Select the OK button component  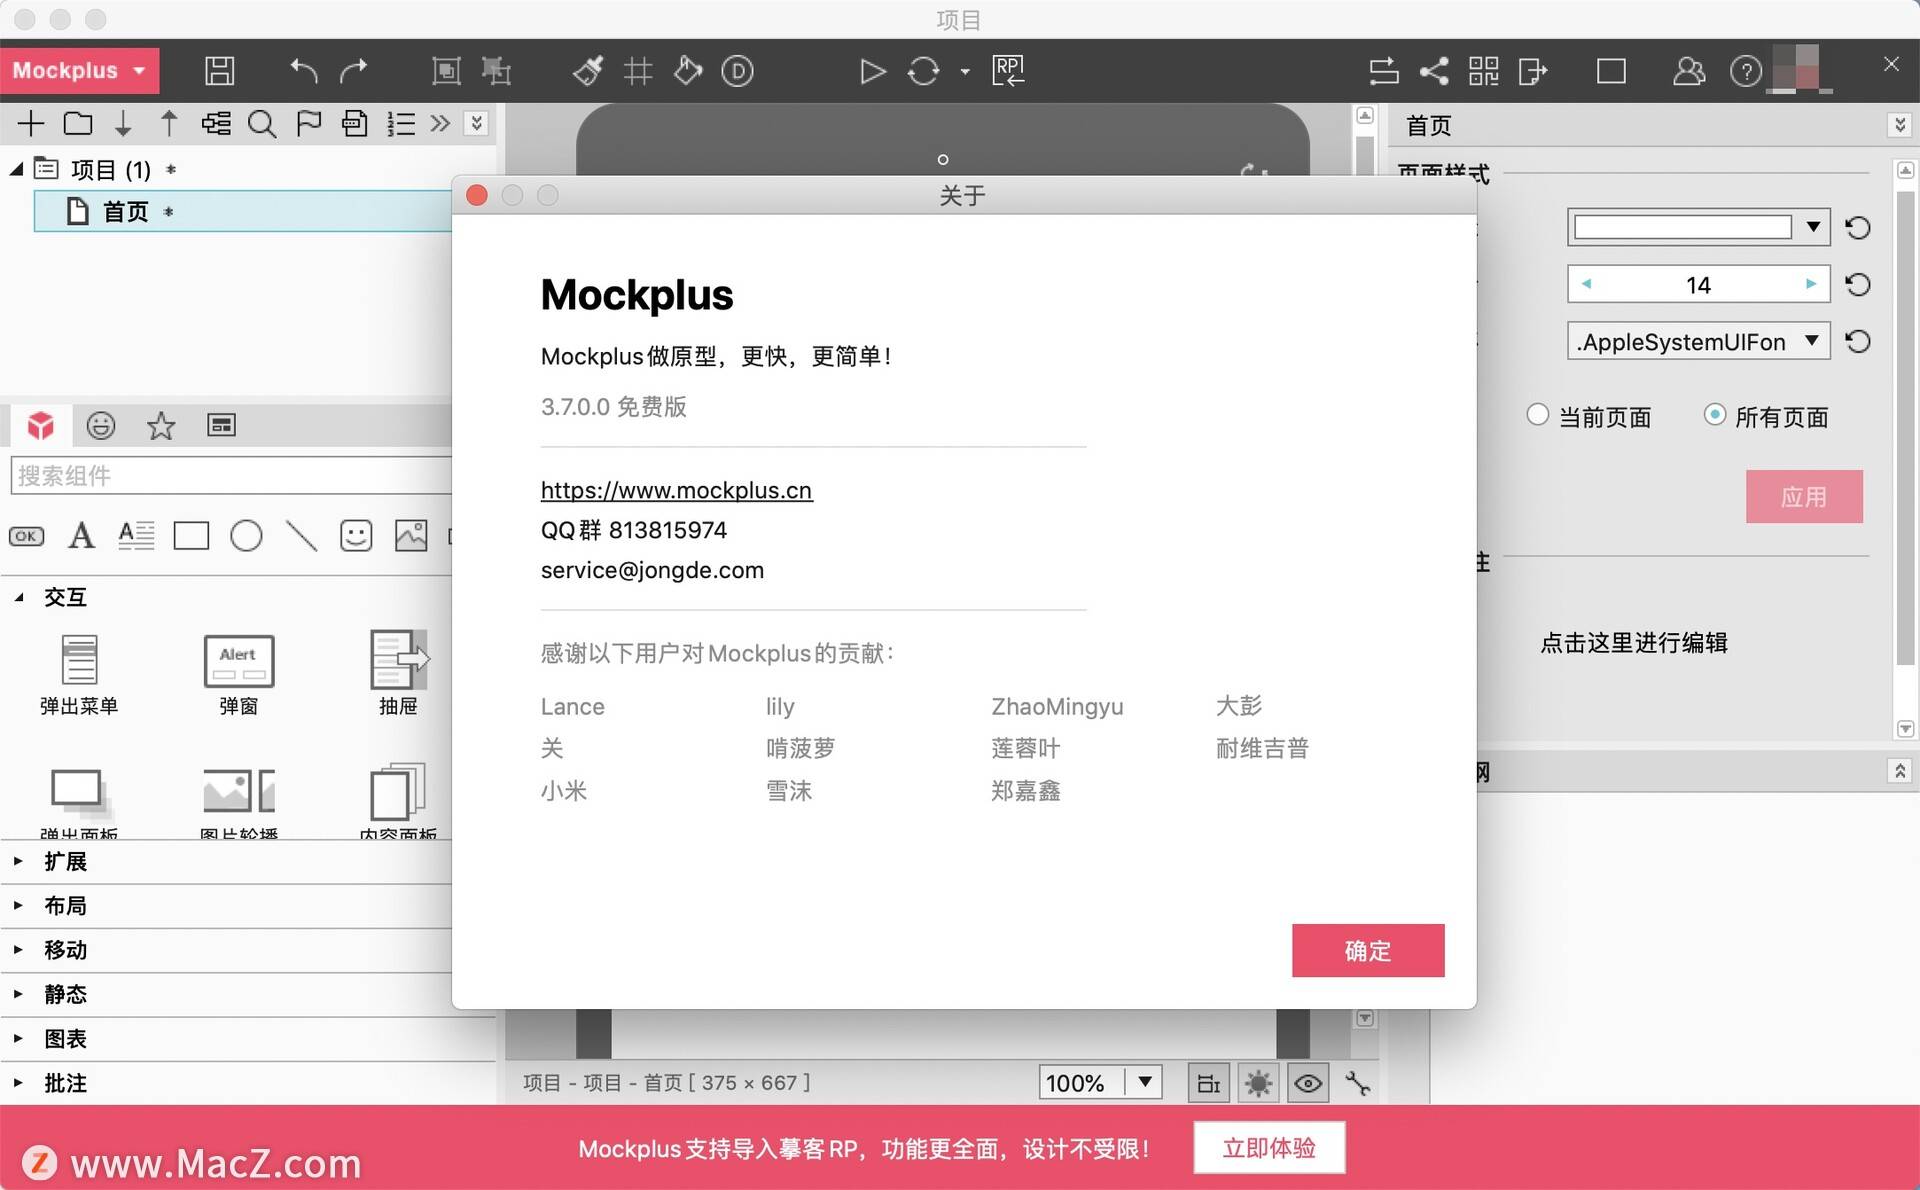[x=26, y=536]
